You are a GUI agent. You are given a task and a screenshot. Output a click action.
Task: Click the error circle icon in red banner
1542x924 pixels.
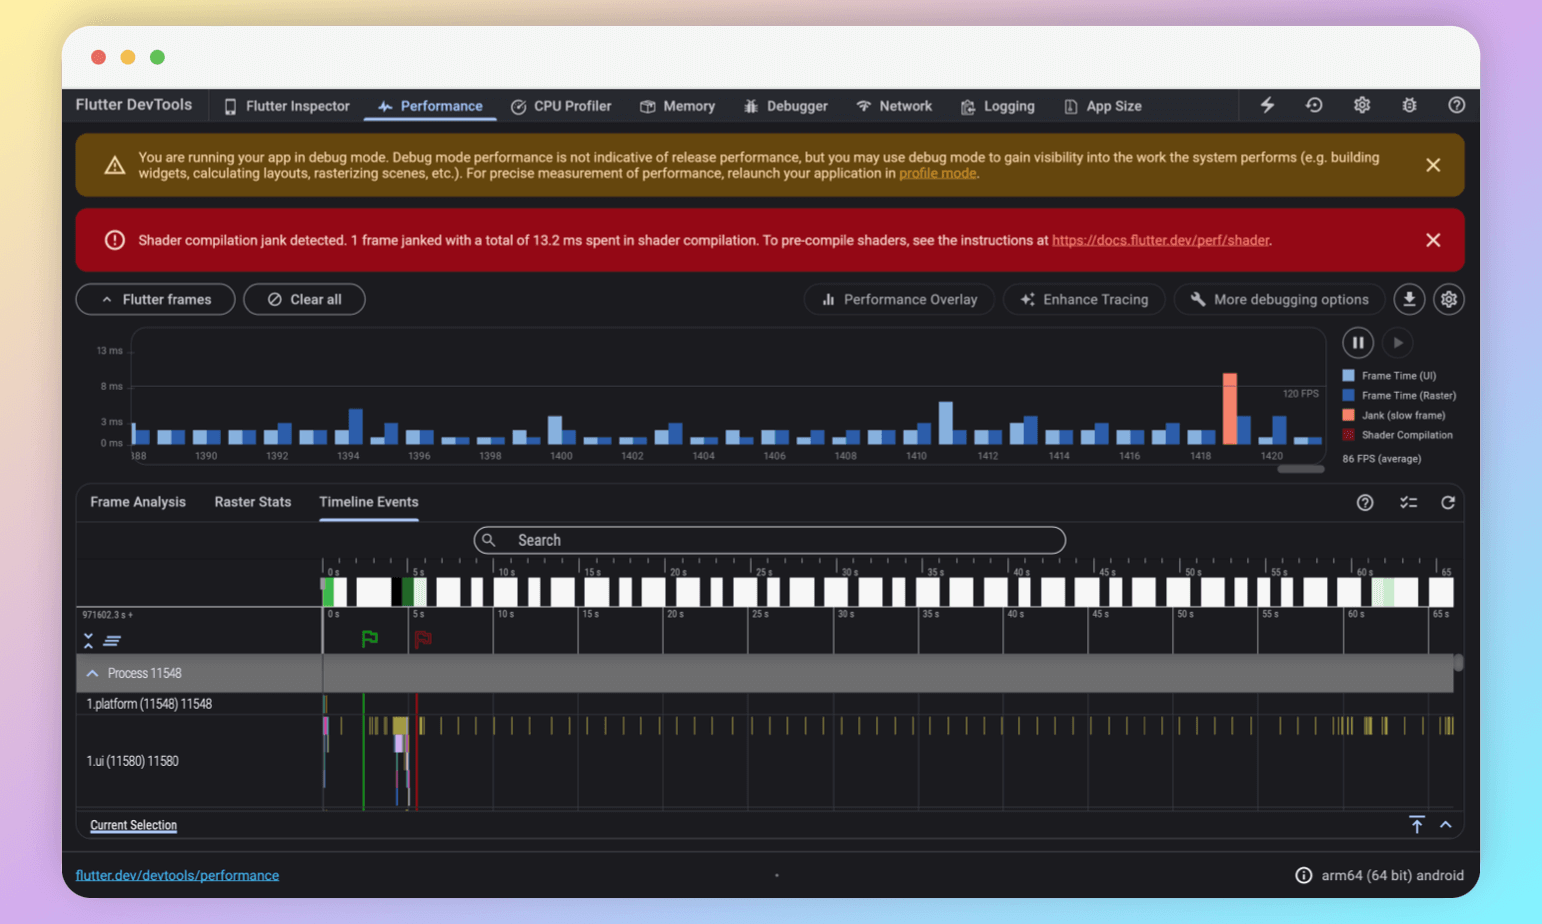pos(115,240)
